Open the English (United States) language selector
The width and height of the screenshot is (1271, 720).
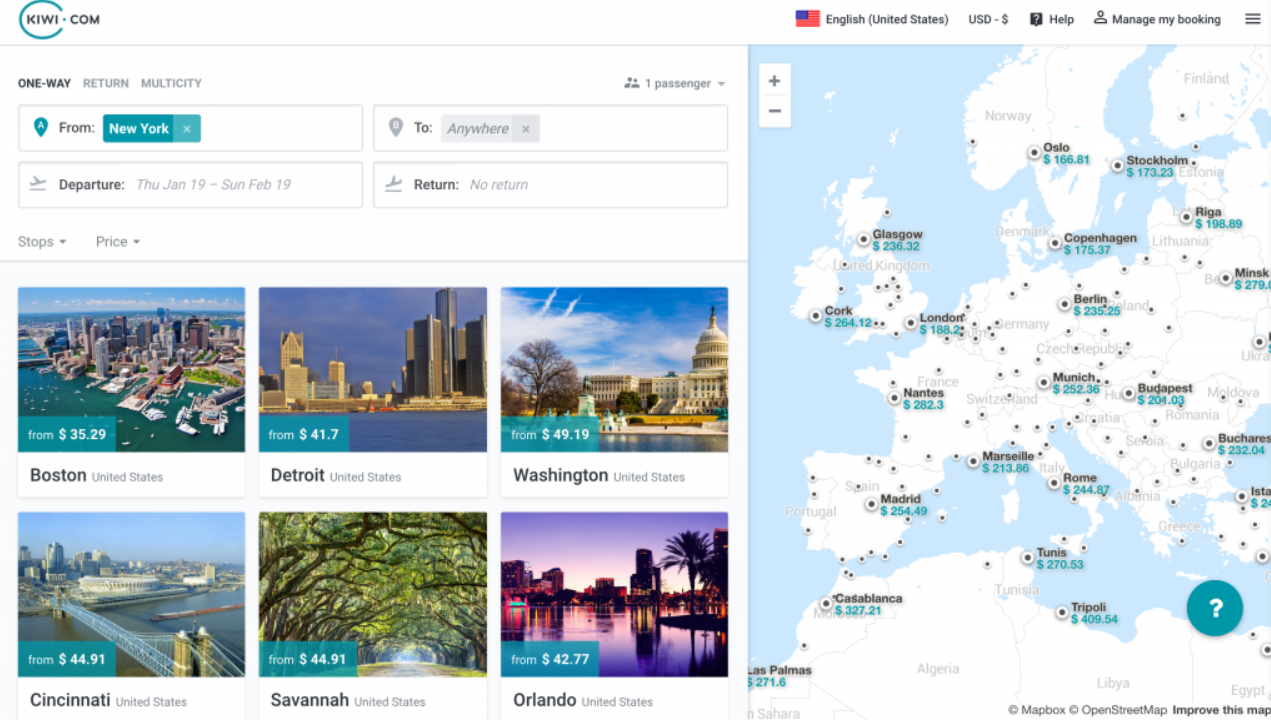pyautogui.click(x=872, y=19)
